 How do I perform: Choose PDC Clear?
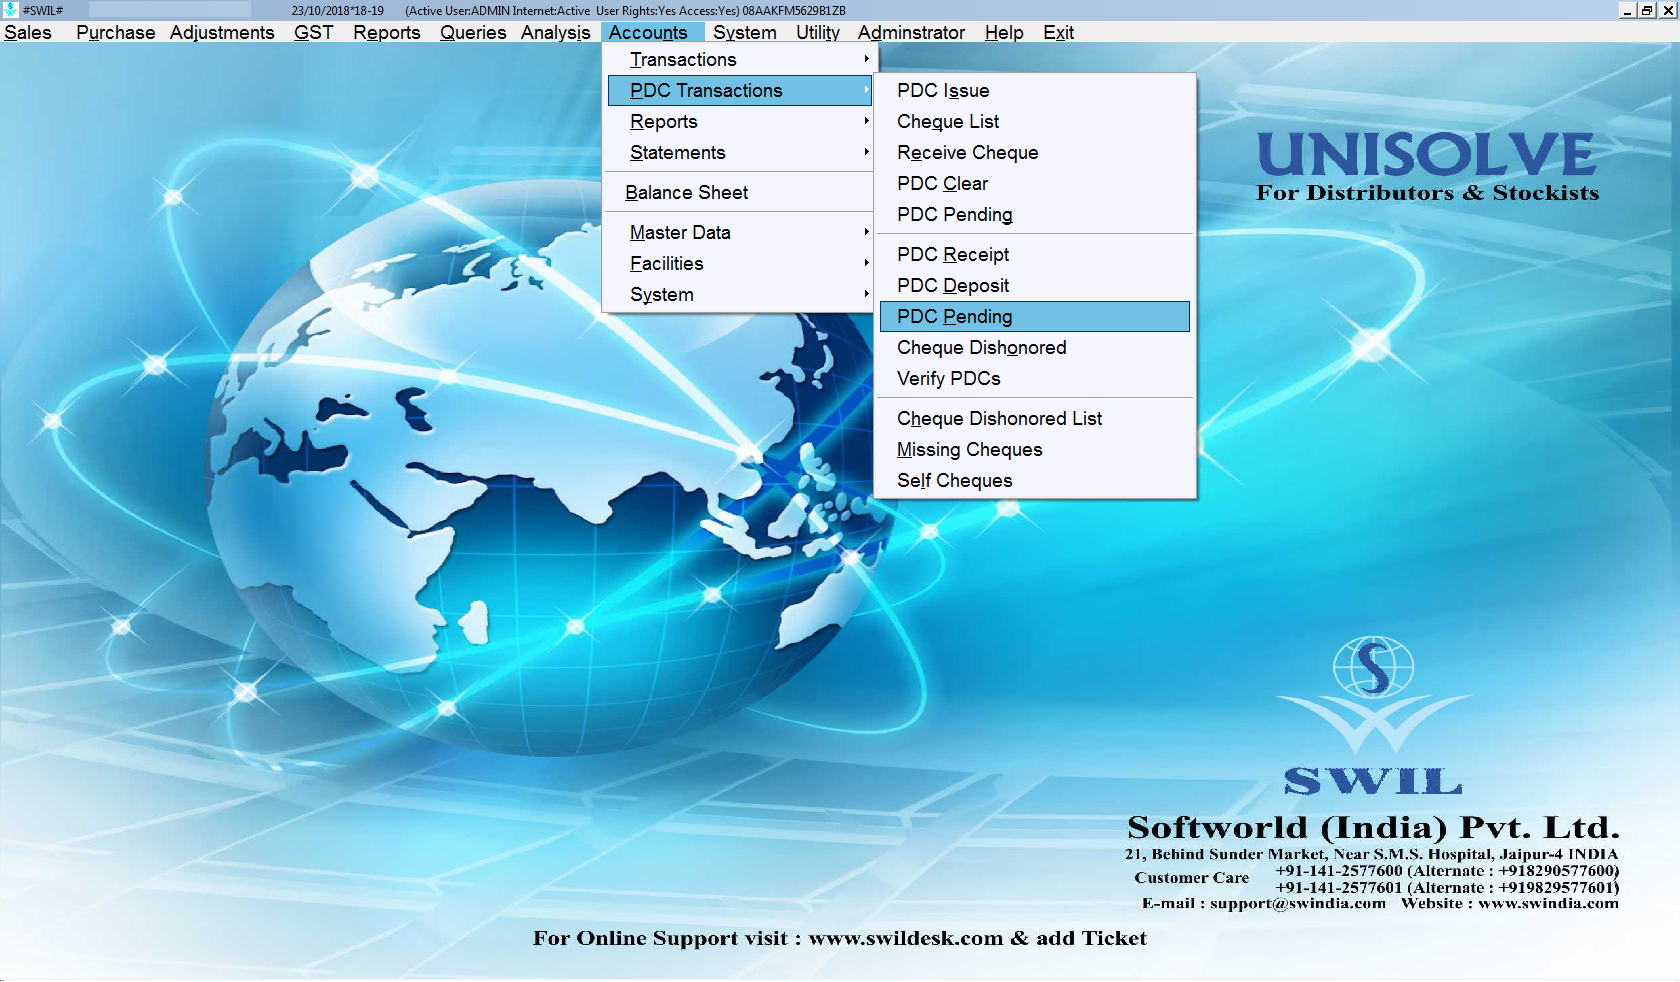tap(1035, 184)
